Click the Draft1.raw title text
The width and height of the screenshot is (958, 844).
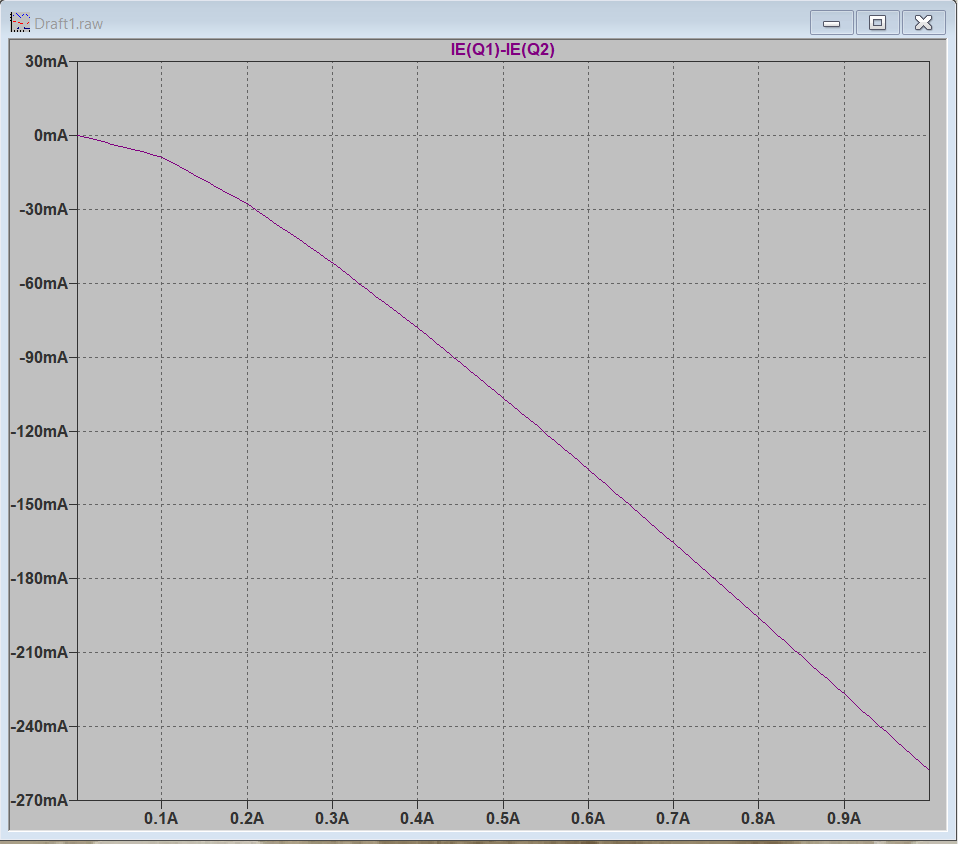pos(68,24)
